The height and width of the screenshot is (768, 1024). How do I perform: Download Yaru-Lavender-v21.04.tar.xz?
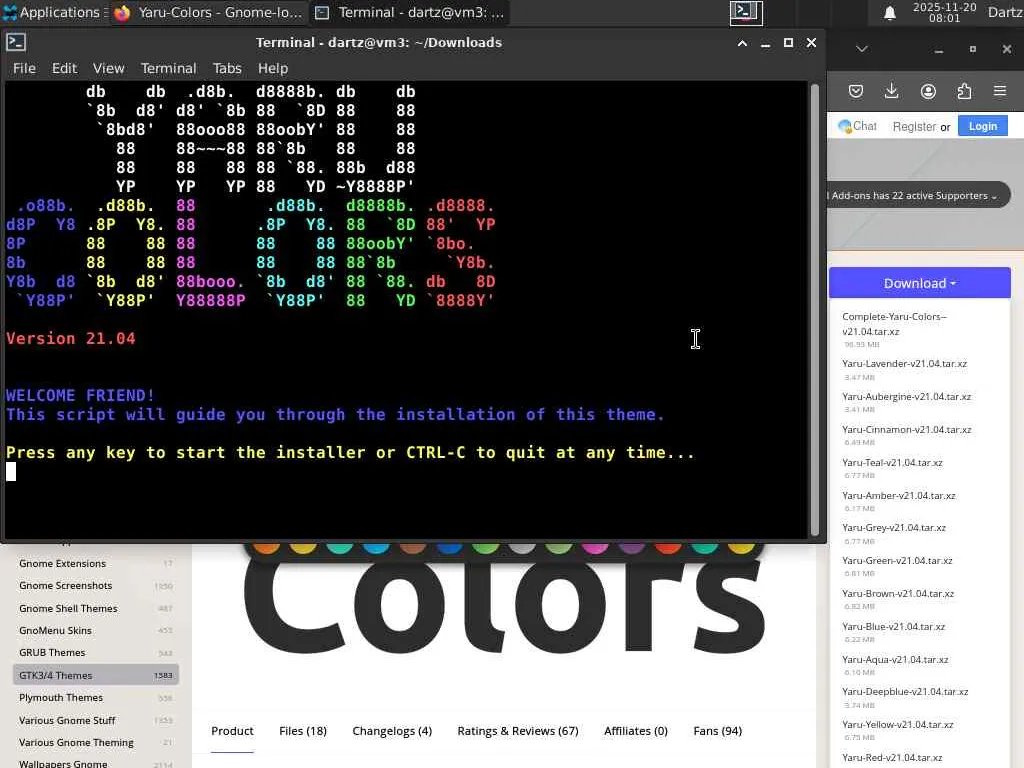[x=904, y=364]
